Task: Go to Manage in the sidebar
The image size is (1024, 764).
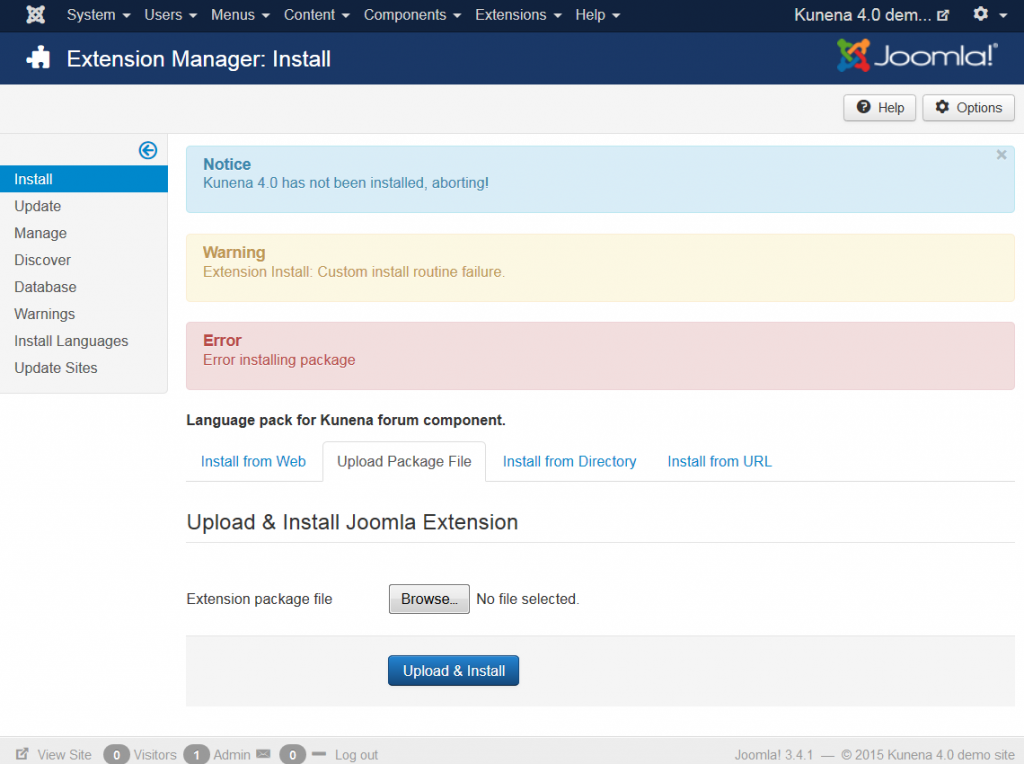Action: pos(40,233)
